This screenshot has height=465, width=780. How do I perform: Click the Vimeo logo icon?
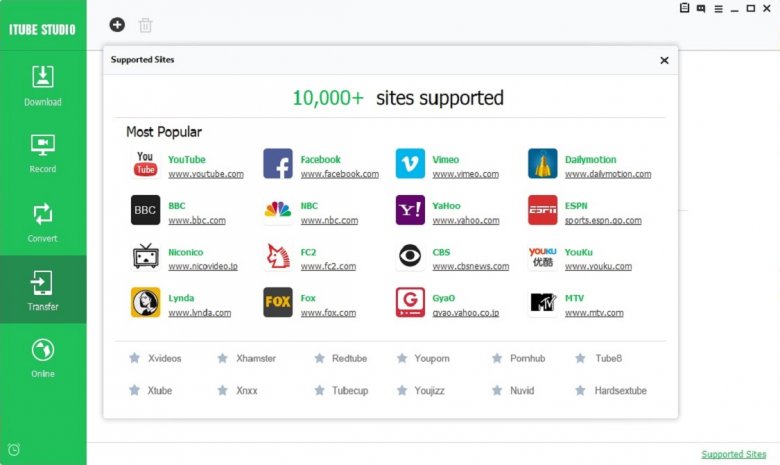pos(410,164)
